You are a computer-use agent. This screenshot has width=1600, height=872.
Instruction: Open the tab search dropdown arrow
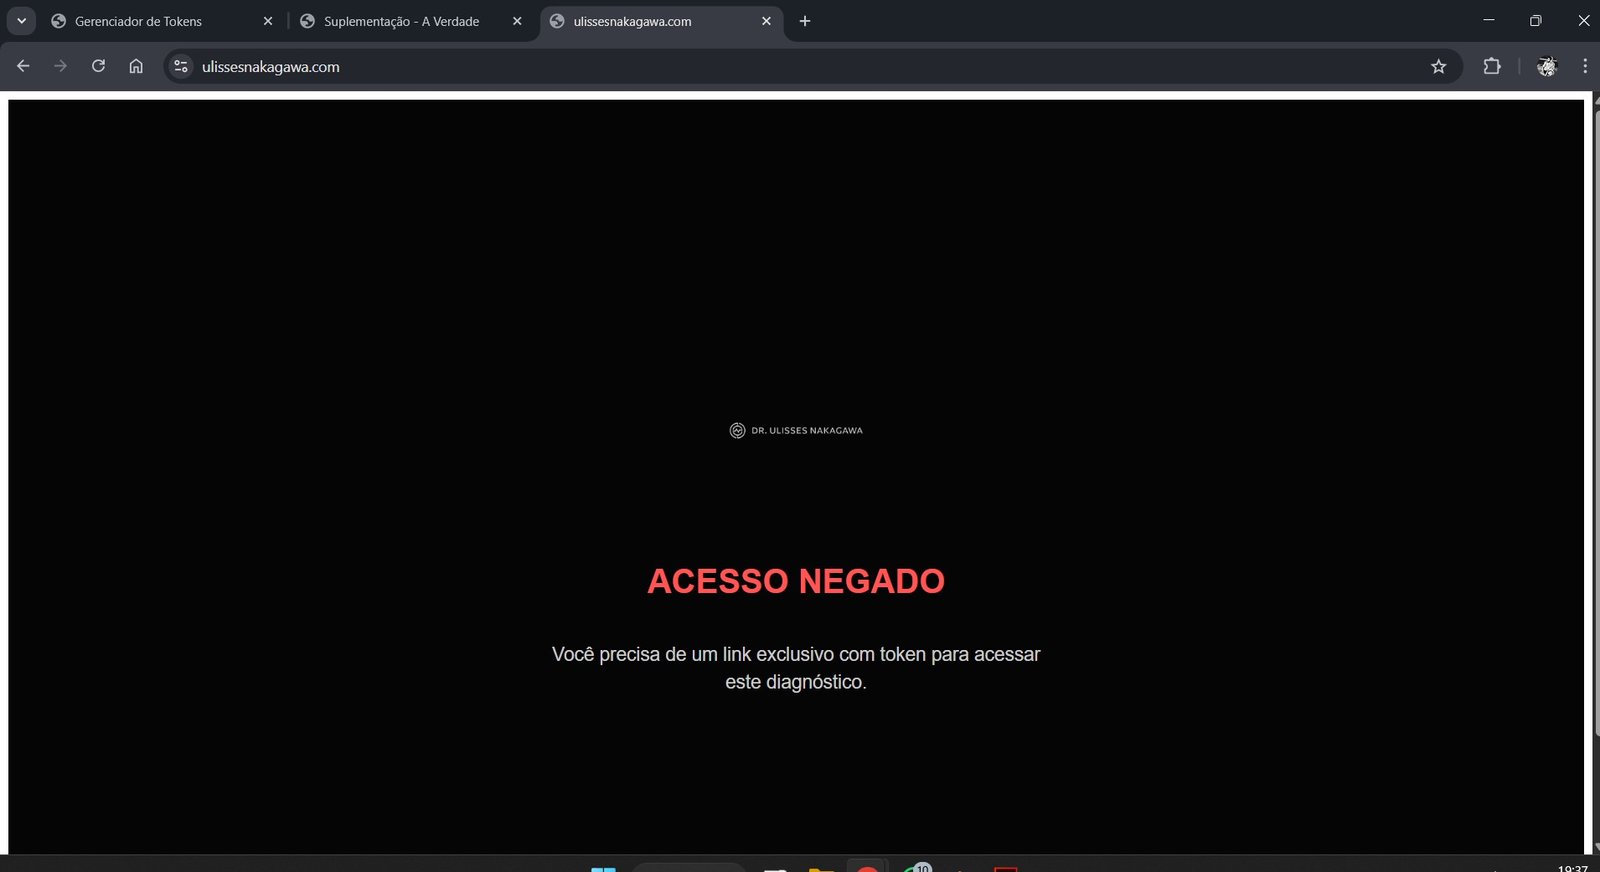(x=21, y=21)
